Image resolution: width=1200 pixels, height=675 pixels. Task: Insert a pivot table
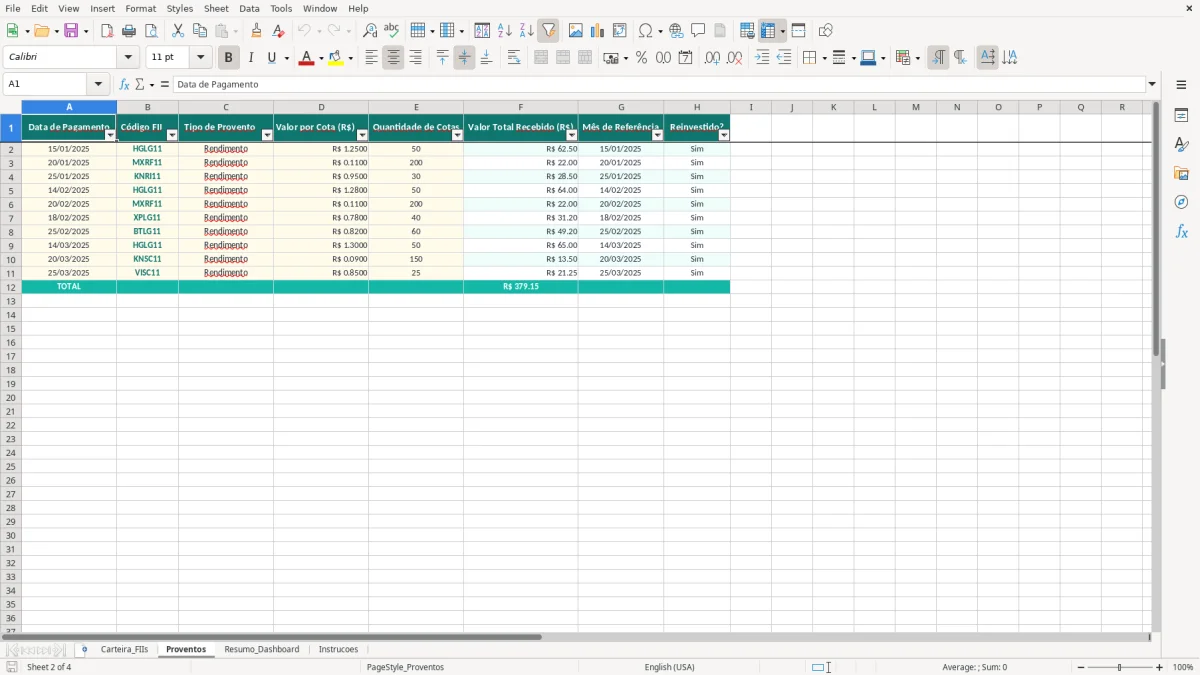click(x=620, y=31)
